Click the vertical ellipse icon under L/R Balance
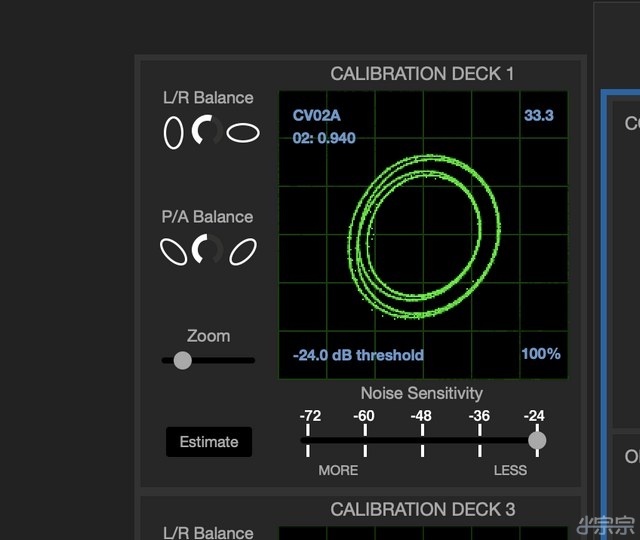Viewport: 640px width, 540px height. point(174,132)
